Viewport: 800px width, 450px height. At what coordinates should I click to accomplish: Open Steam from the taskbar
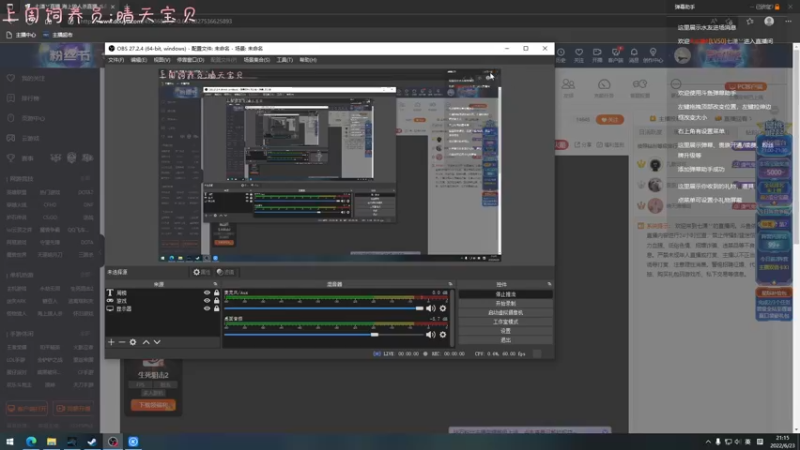pos(92,442)
